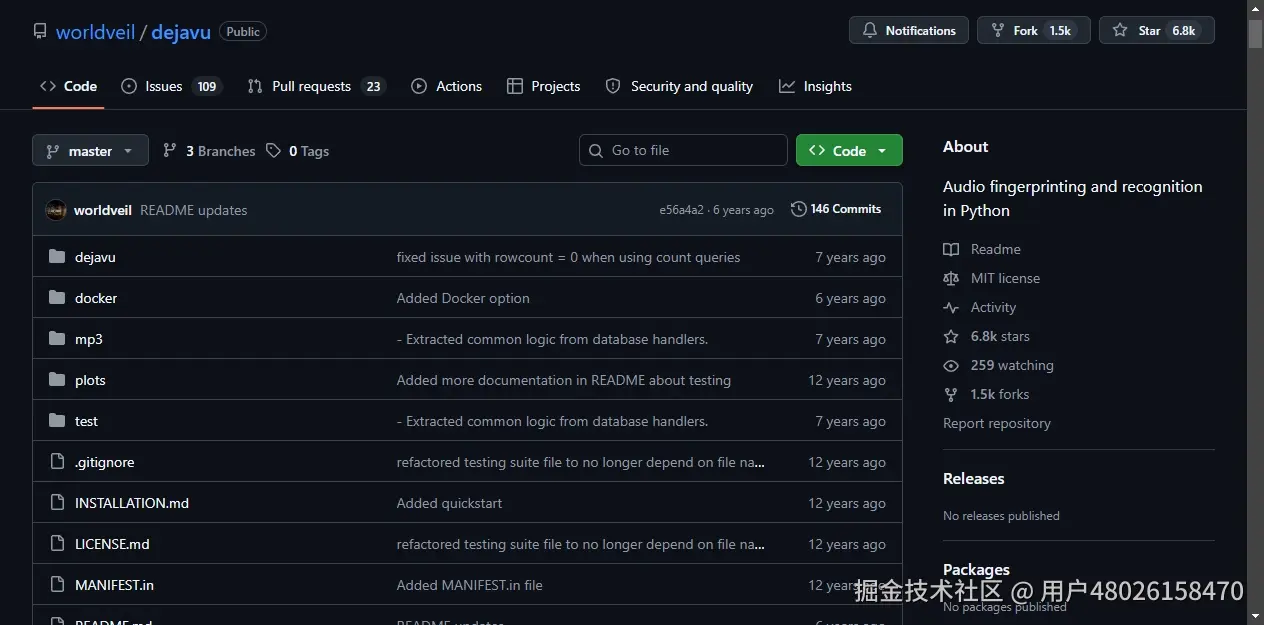Open the Releases heading link

tap(973, 478)
